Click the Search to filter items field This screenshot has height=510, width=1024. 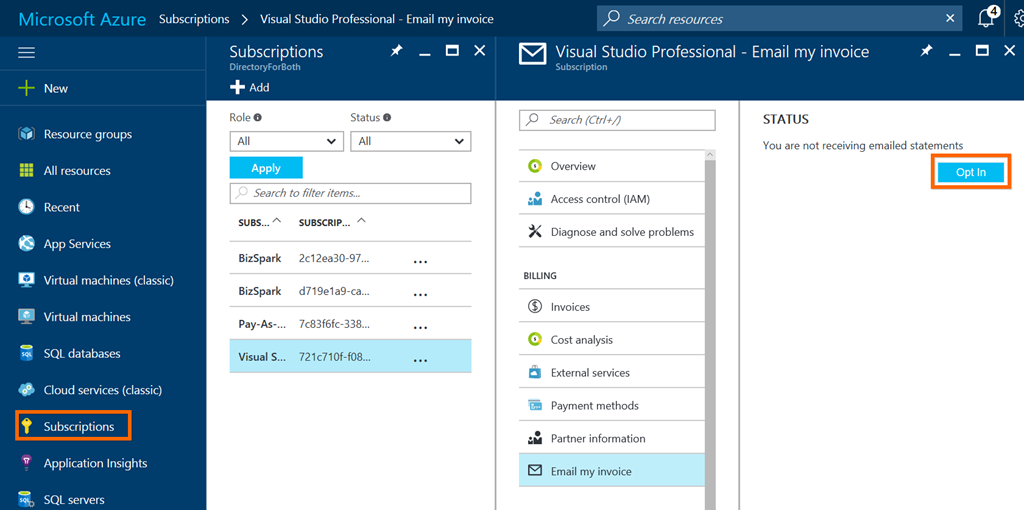[350, 193]
